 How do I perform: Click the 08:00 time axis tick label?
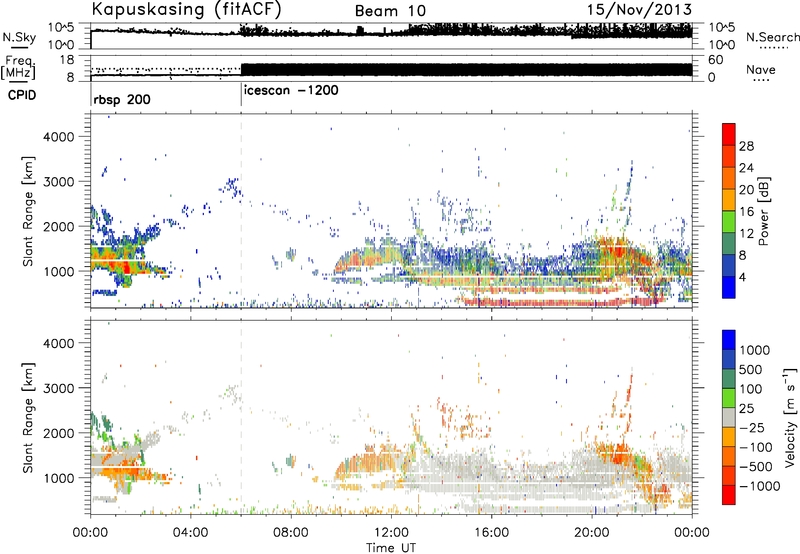click(x=291, y=533)
